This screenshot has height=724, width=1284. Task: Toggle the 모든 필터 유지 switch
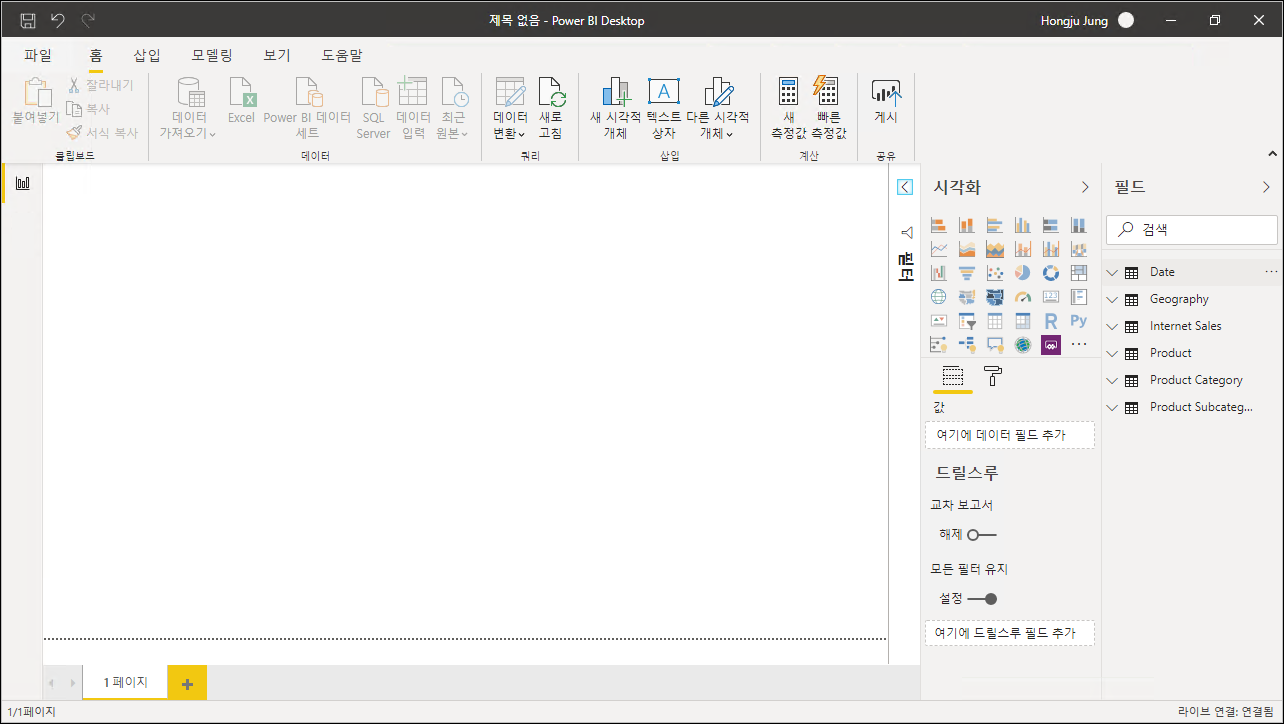[982, 599]
